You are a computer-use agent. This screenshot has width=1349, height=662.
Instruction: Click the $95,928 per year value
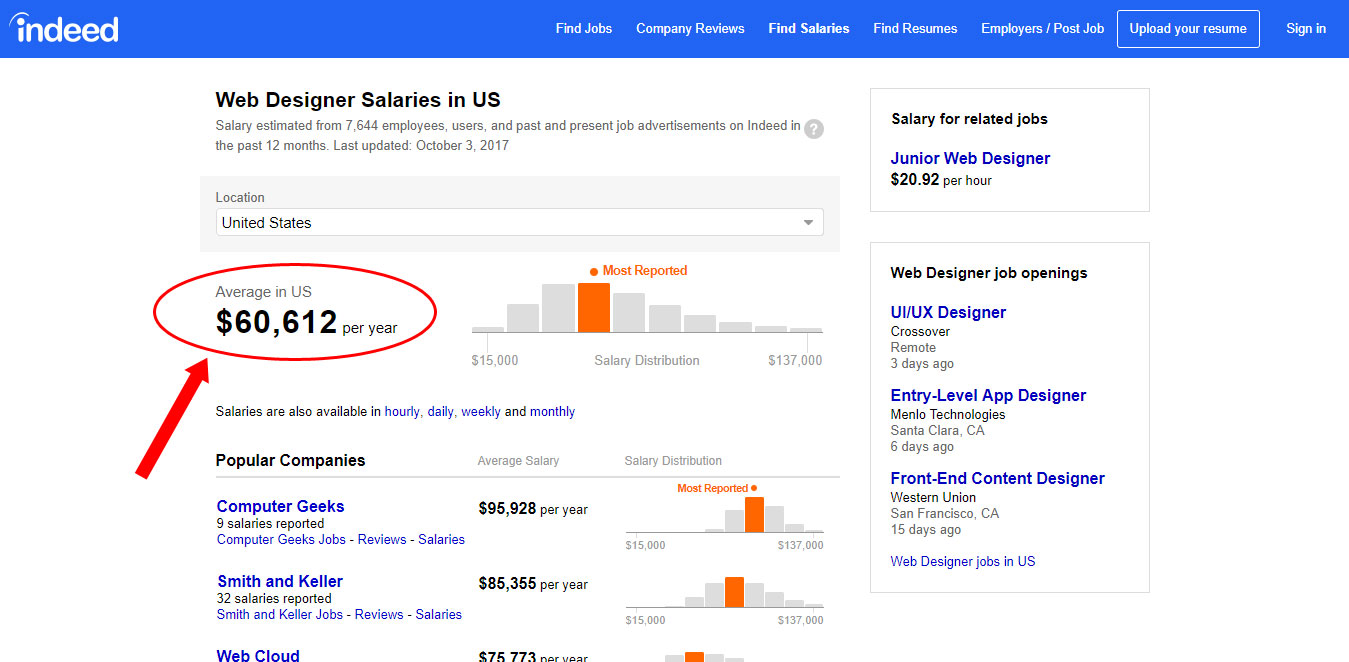[533, 509]
